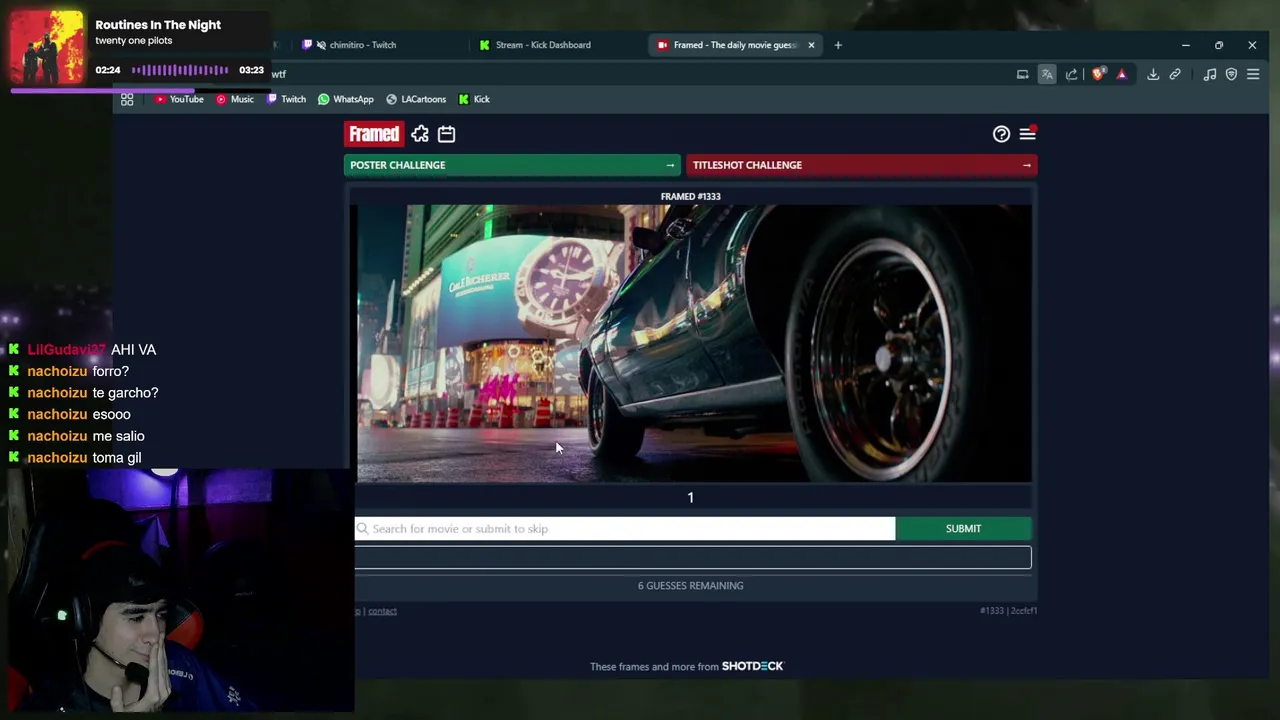
Task: Click chat message "AHI VA"
Action: 133,349
